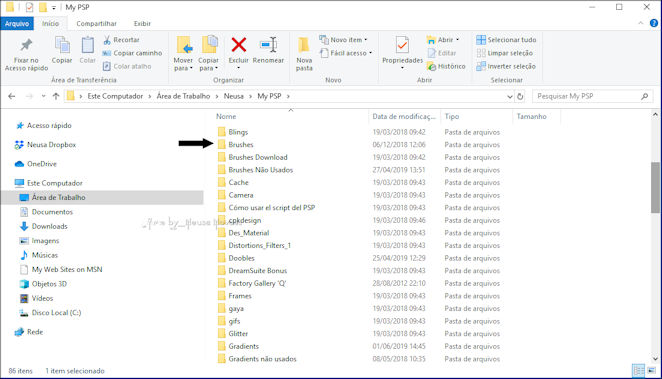Switch to details view icon in status bar
The height and width of the screenshot is (379, 662).
[x=638, y=371]
